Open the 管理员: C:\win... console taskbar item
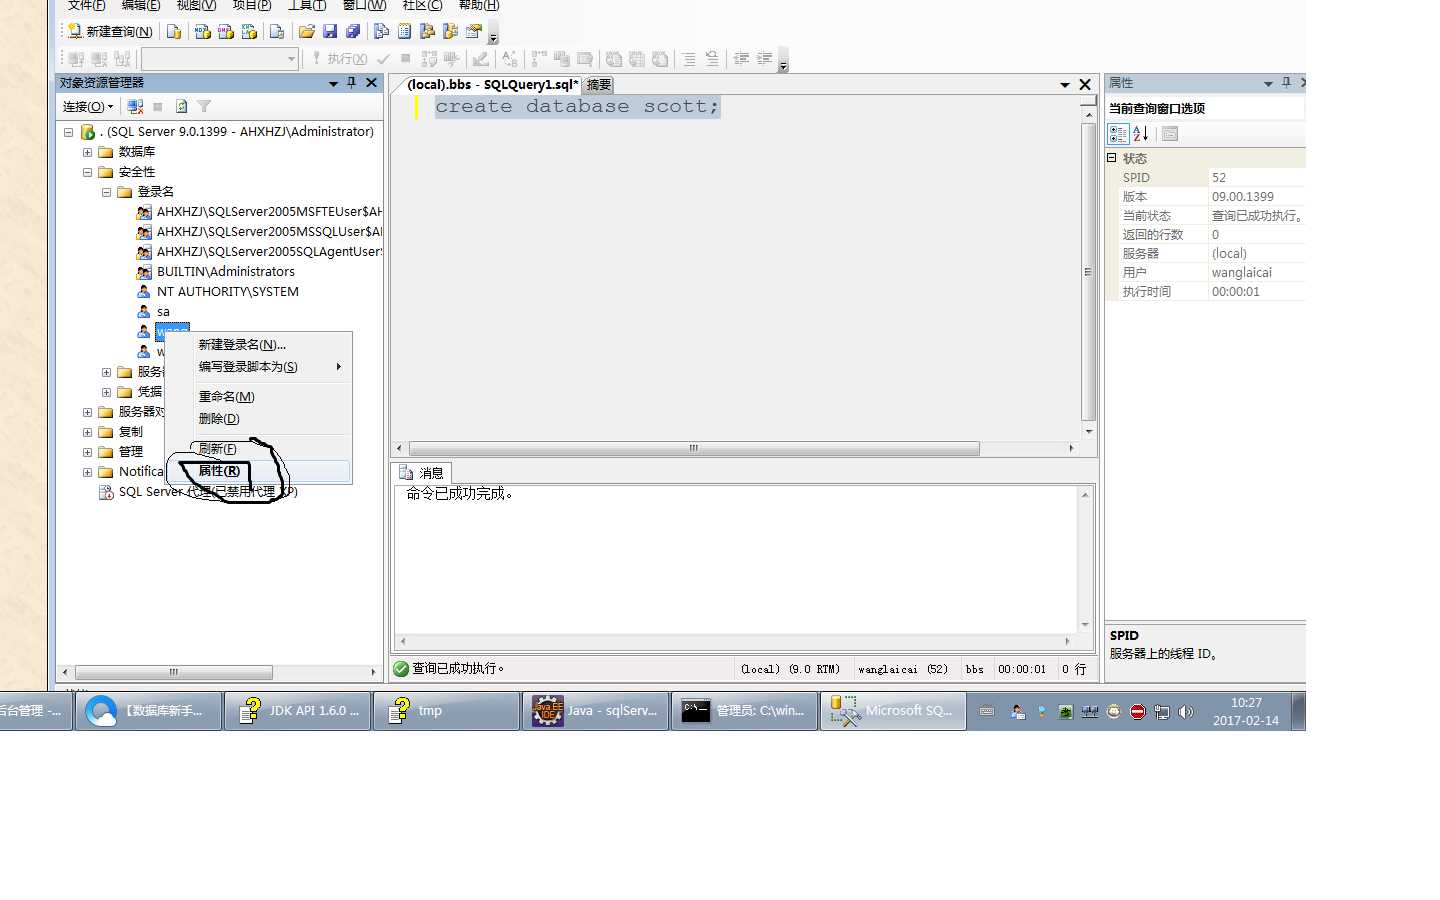 coord(744,711)
